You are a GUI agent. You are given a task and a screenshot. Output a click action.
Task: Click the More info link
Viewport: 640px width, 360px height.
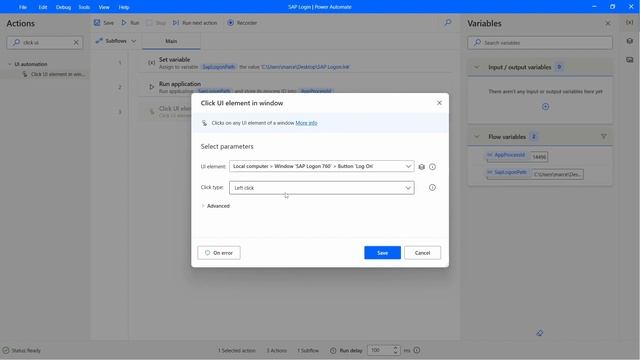(x=306, y=123)
